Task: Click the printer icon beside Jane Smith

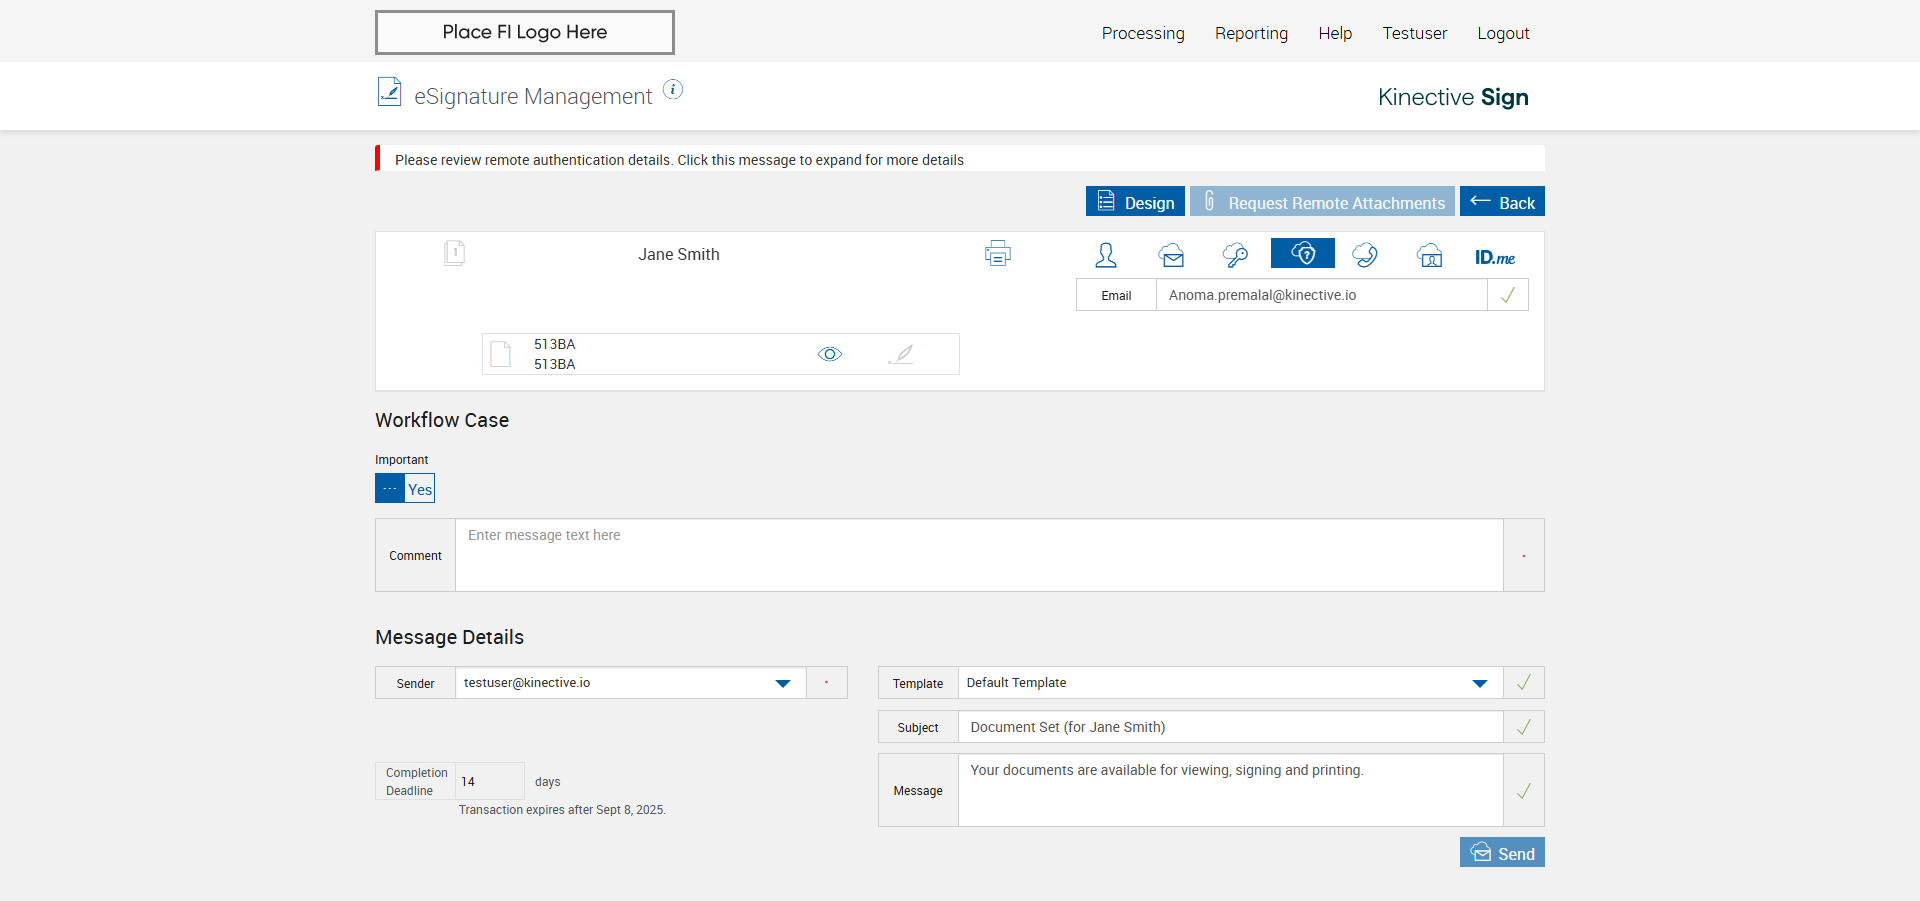Action: coord(997,254)
